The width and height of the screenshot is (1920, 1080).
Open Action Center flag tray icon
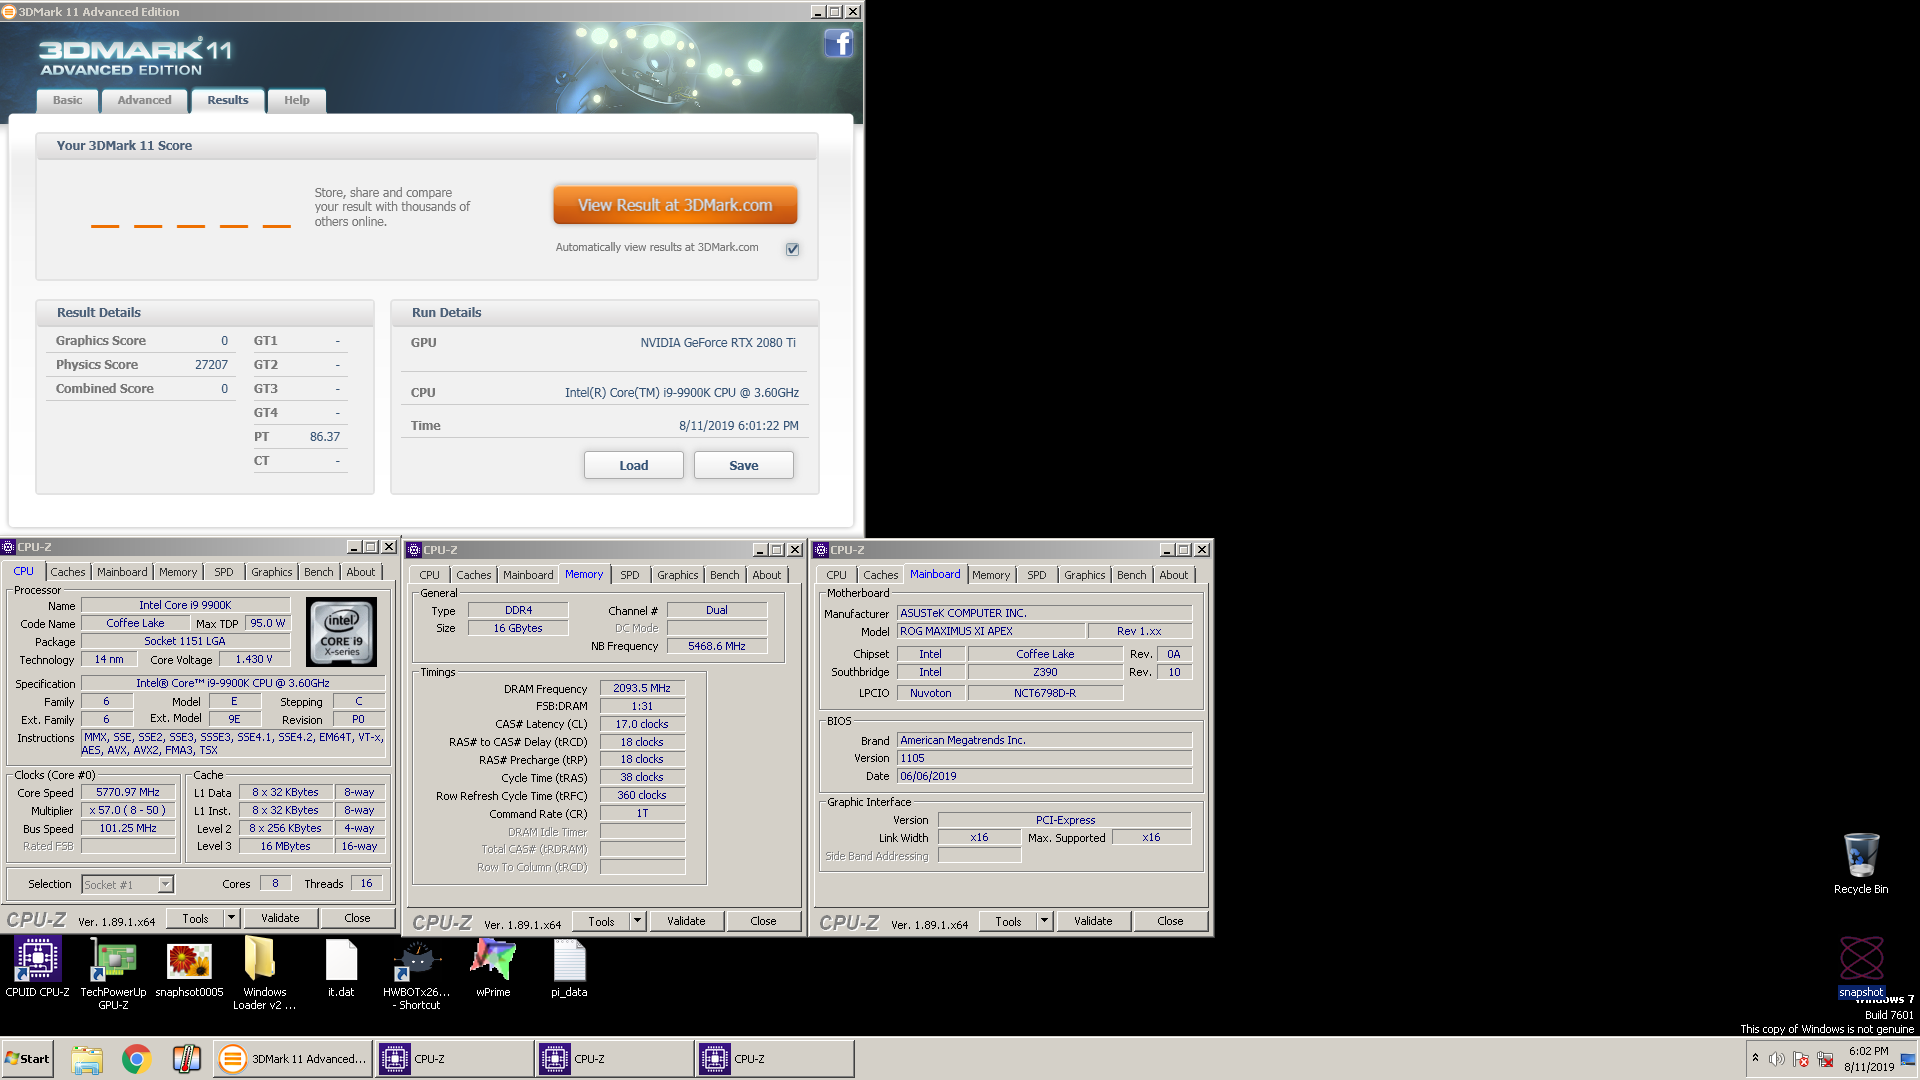1801,1059
